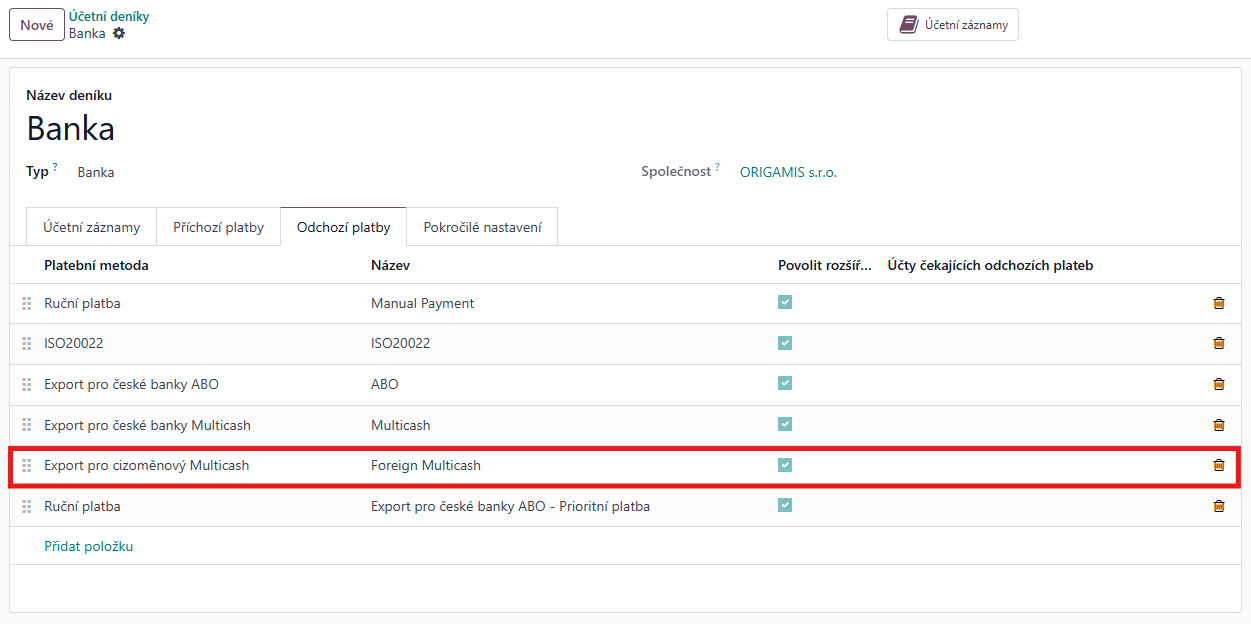Viewport: 1251px width, 624px height.
Task: Click the Foreign Multicash name cell
Action: pyautogui.click(x=426, y=465)
